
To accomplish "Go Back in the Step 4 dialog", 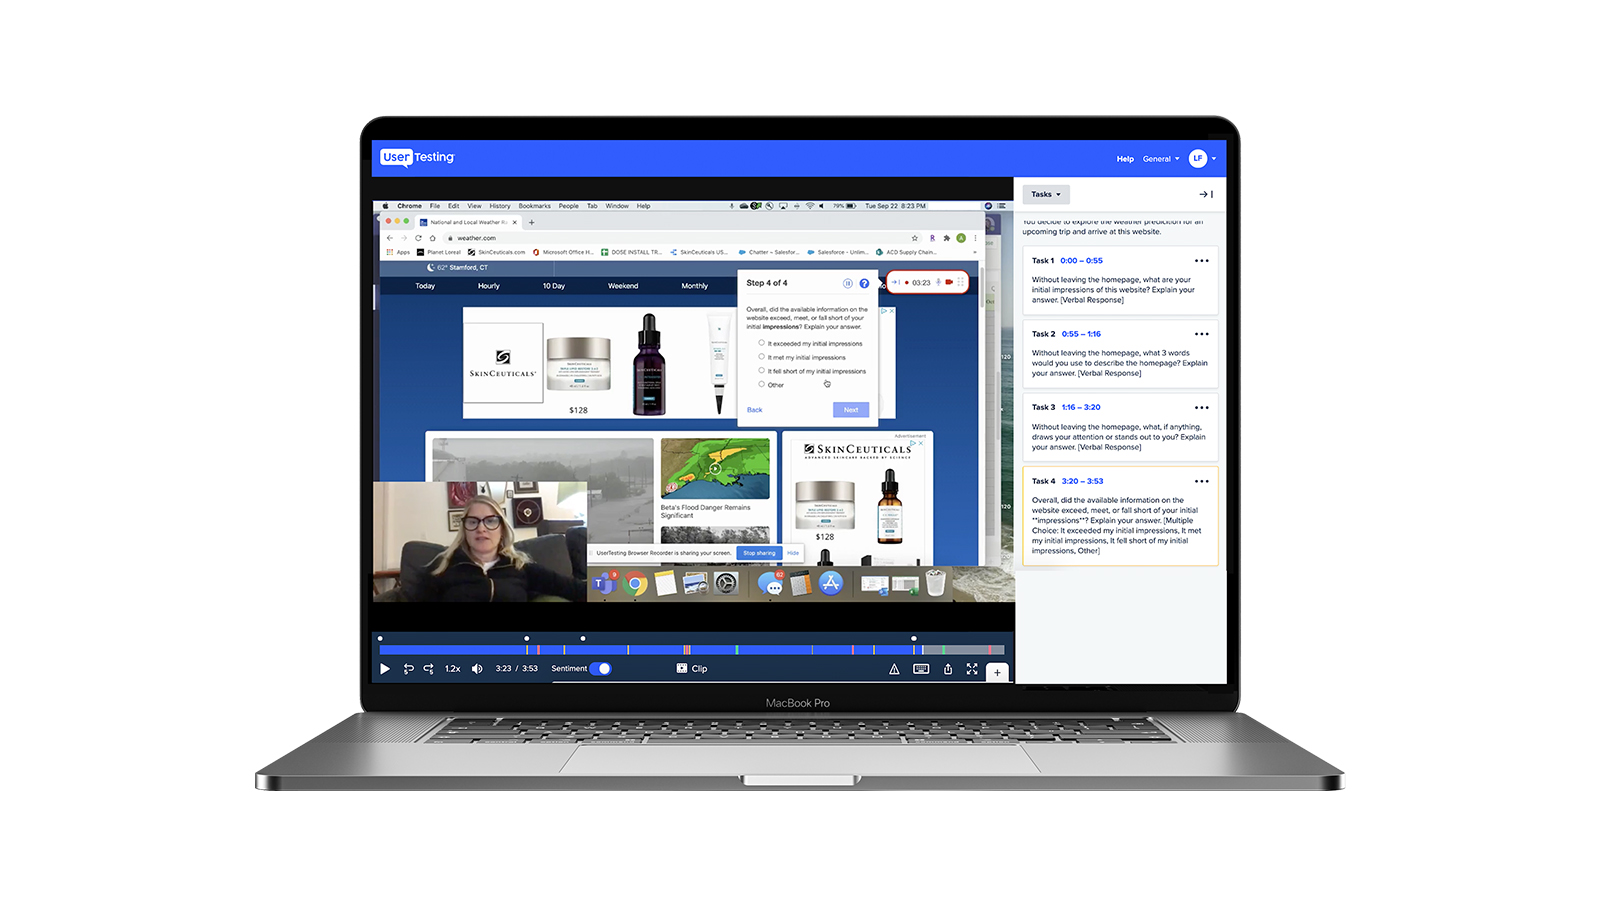I will pyautogui.click(x=755, y=410).
